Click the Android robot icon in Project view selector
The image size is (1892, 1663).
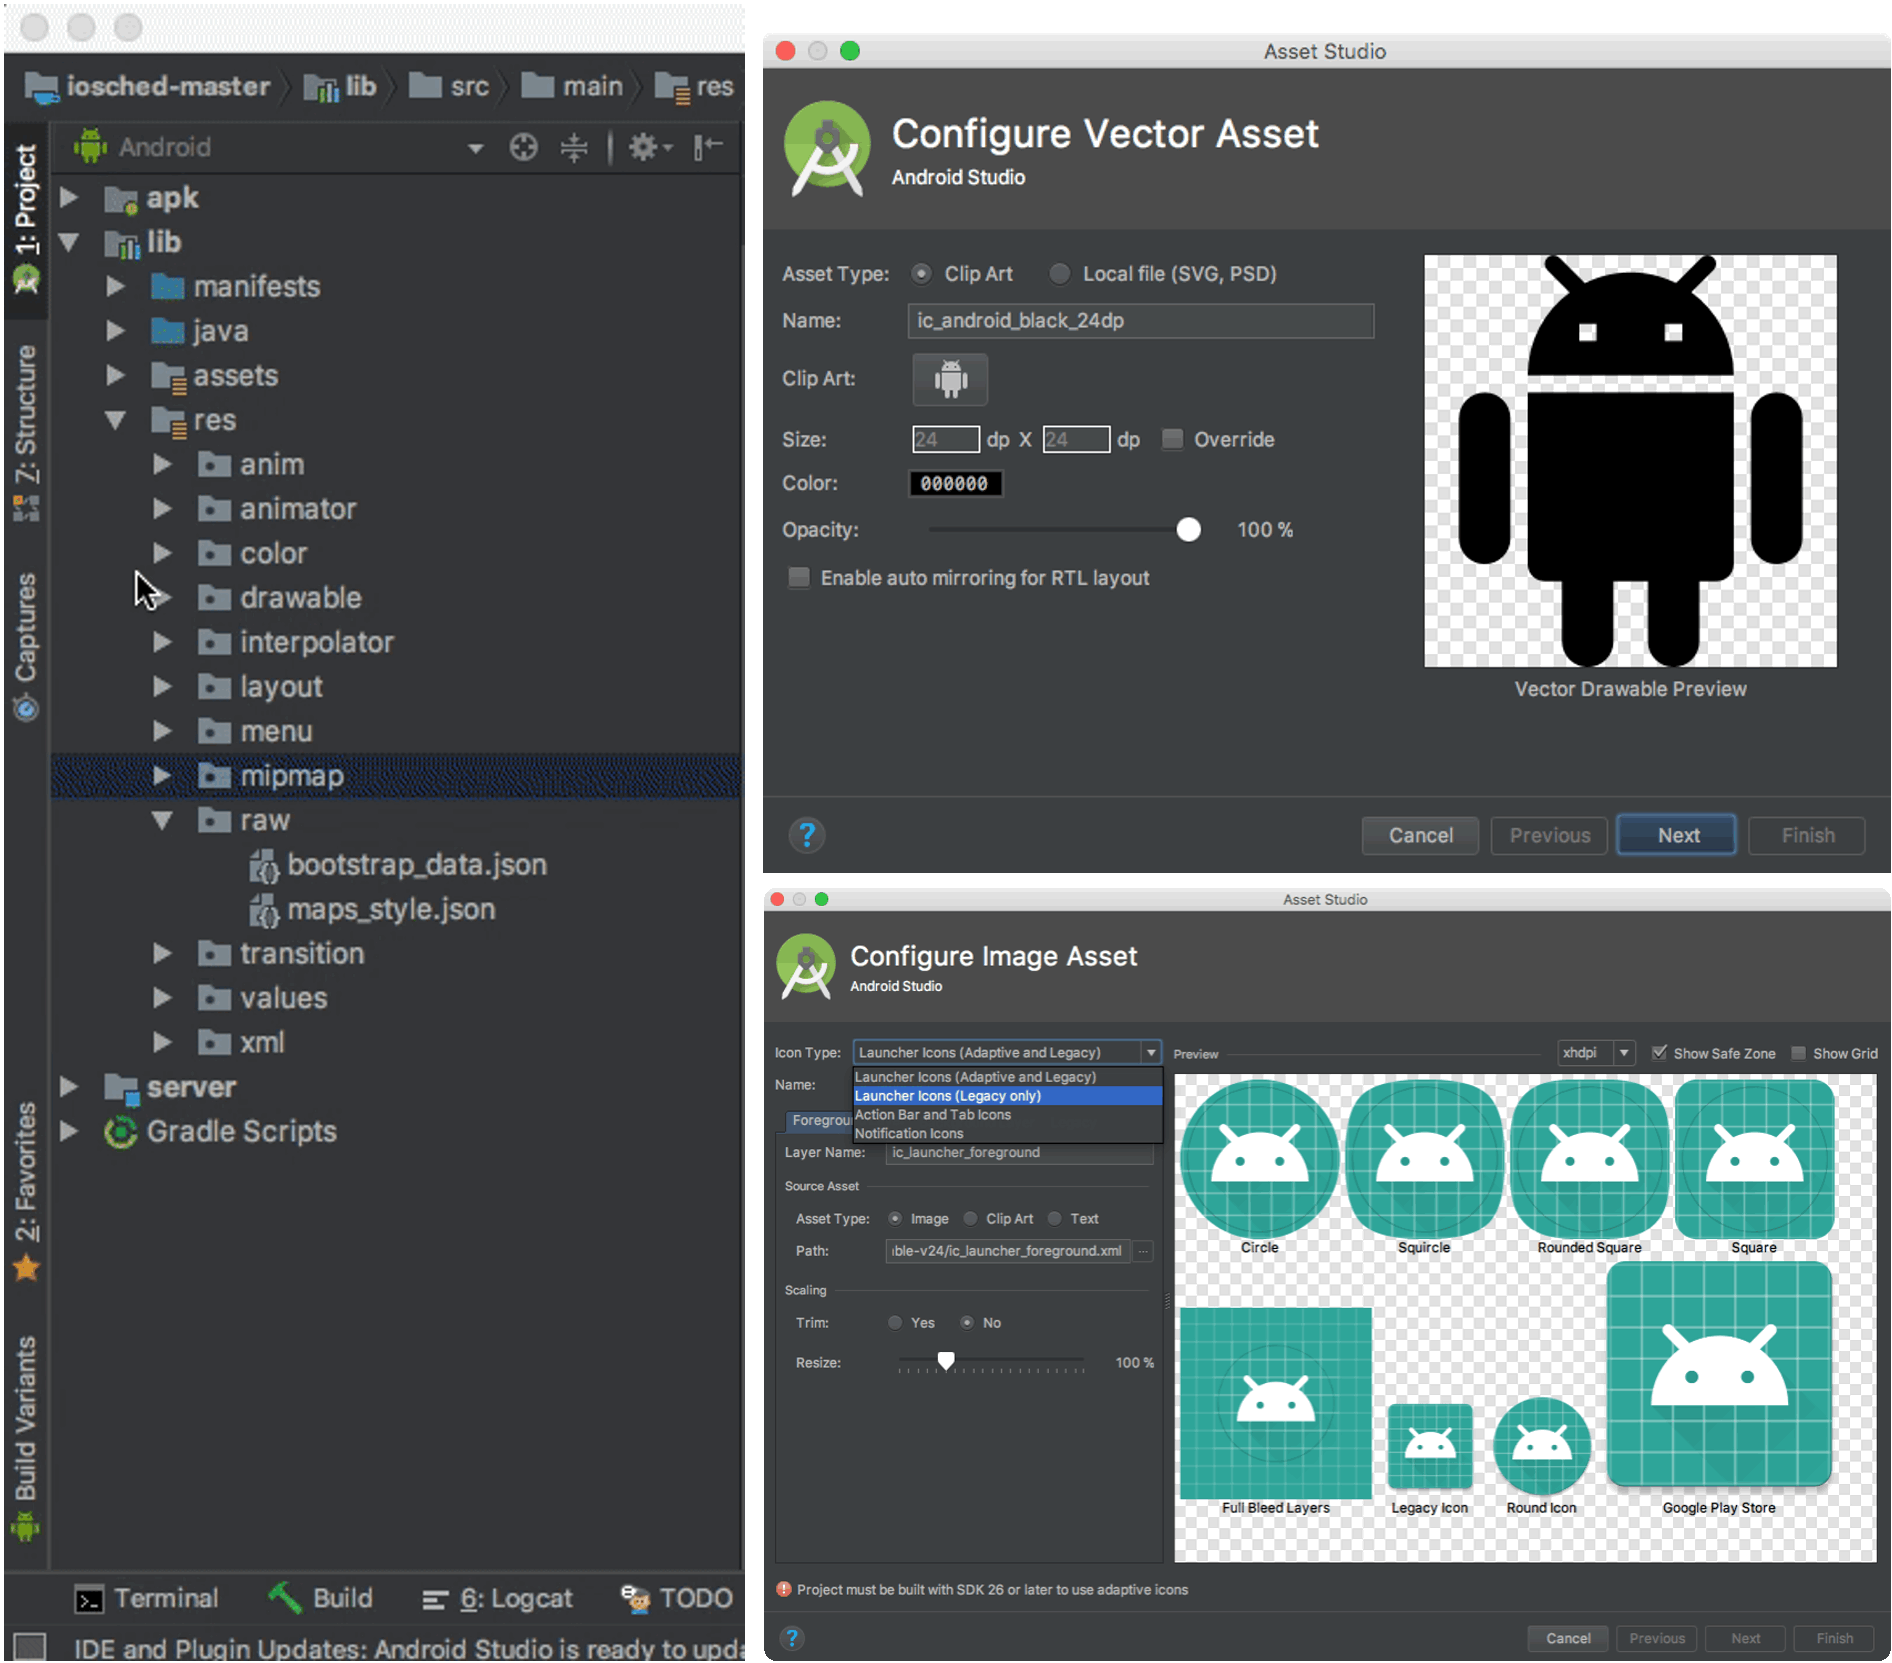click(x=90, y=146)
